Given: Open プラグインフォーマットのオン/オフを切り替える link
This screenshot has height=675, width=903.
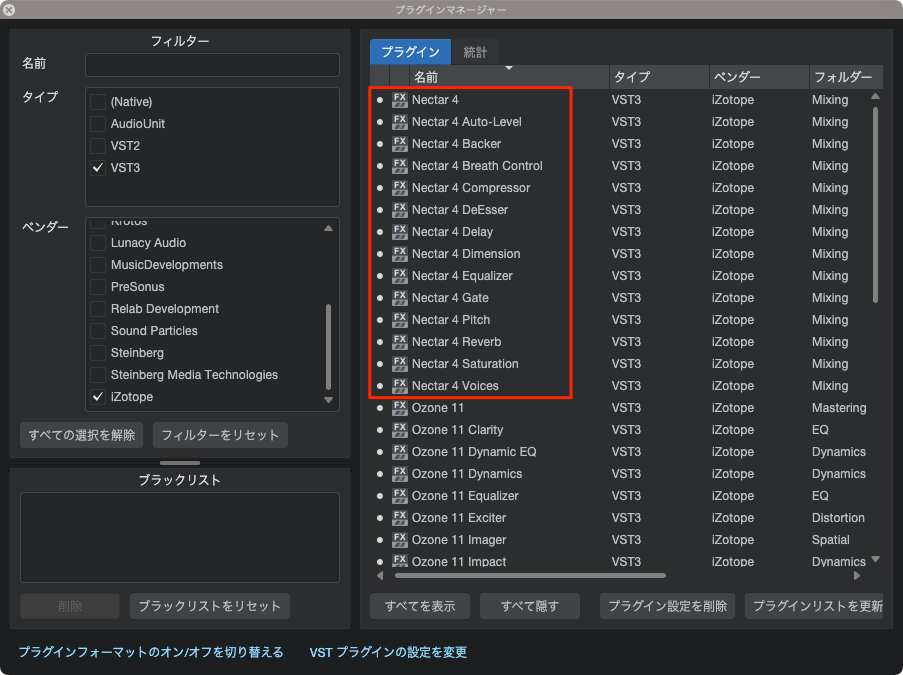Looking at the screenshot, I should pos(151,652).
